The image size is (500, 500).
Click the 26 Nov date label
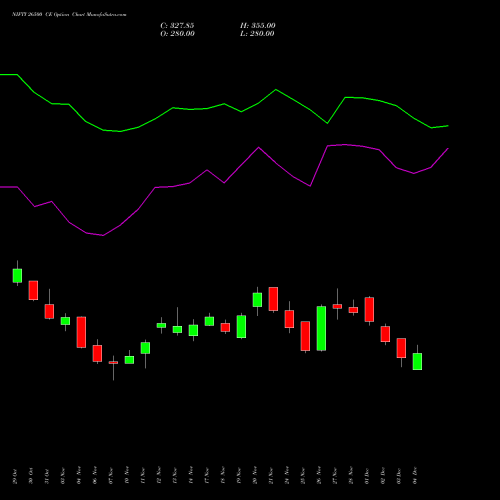point(319,476)
